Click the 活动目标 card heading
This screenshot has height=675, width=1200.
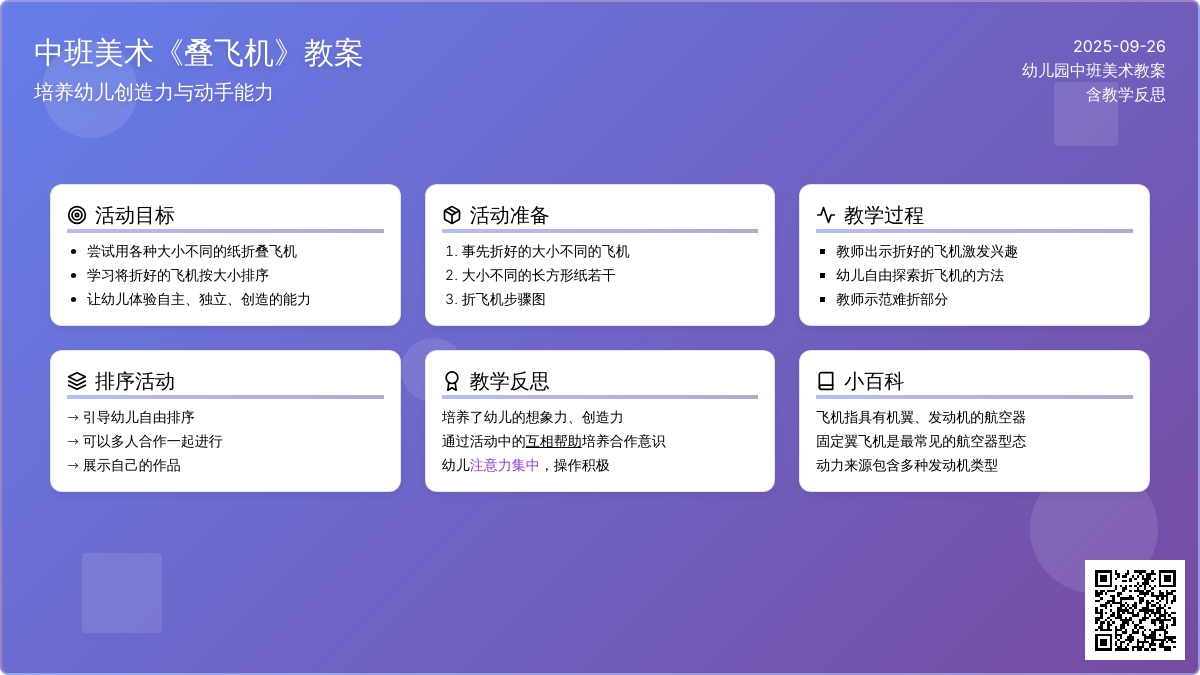(135, 215)
